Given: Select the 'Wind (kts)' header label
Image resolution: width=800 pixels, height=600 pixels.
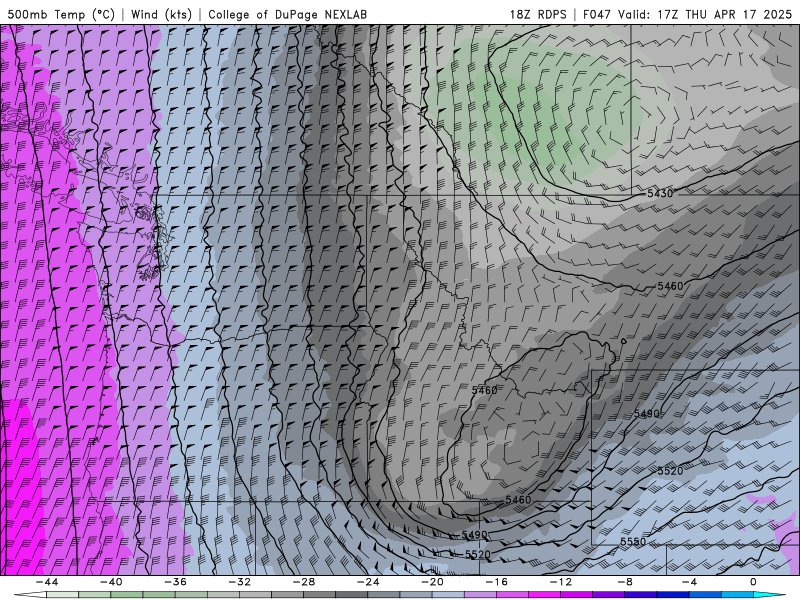Looking at the screenshot, I should tap(161, 14).
